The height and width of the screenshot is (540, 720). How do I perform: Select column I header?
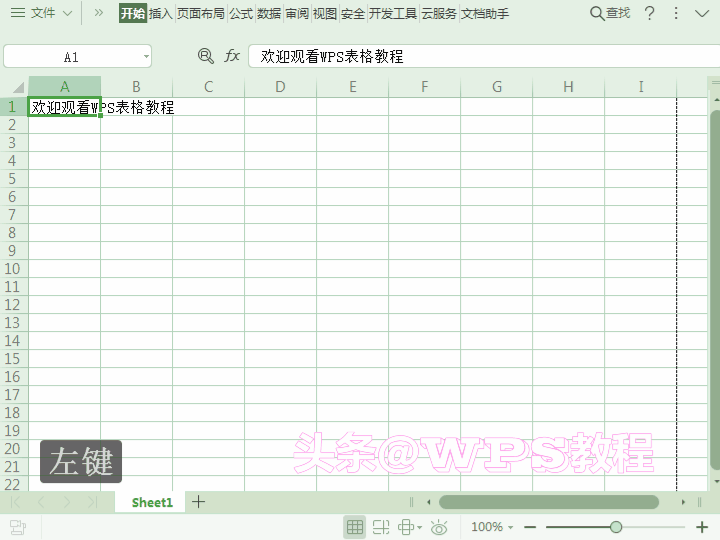pyautogui.click(x=641, y=86)
